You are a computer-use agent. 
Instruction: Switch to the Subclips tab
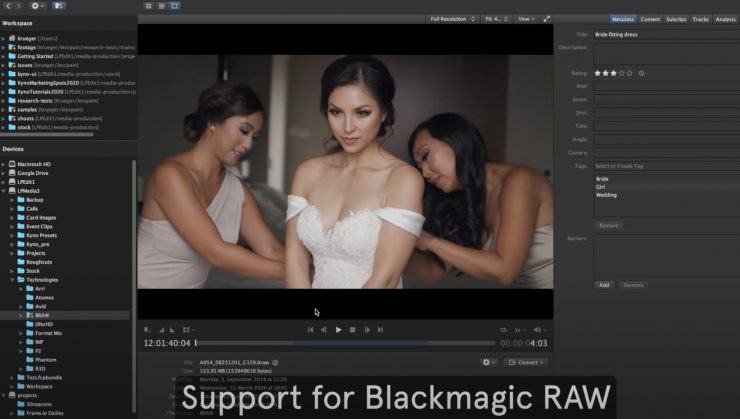[x=676, y=19]
